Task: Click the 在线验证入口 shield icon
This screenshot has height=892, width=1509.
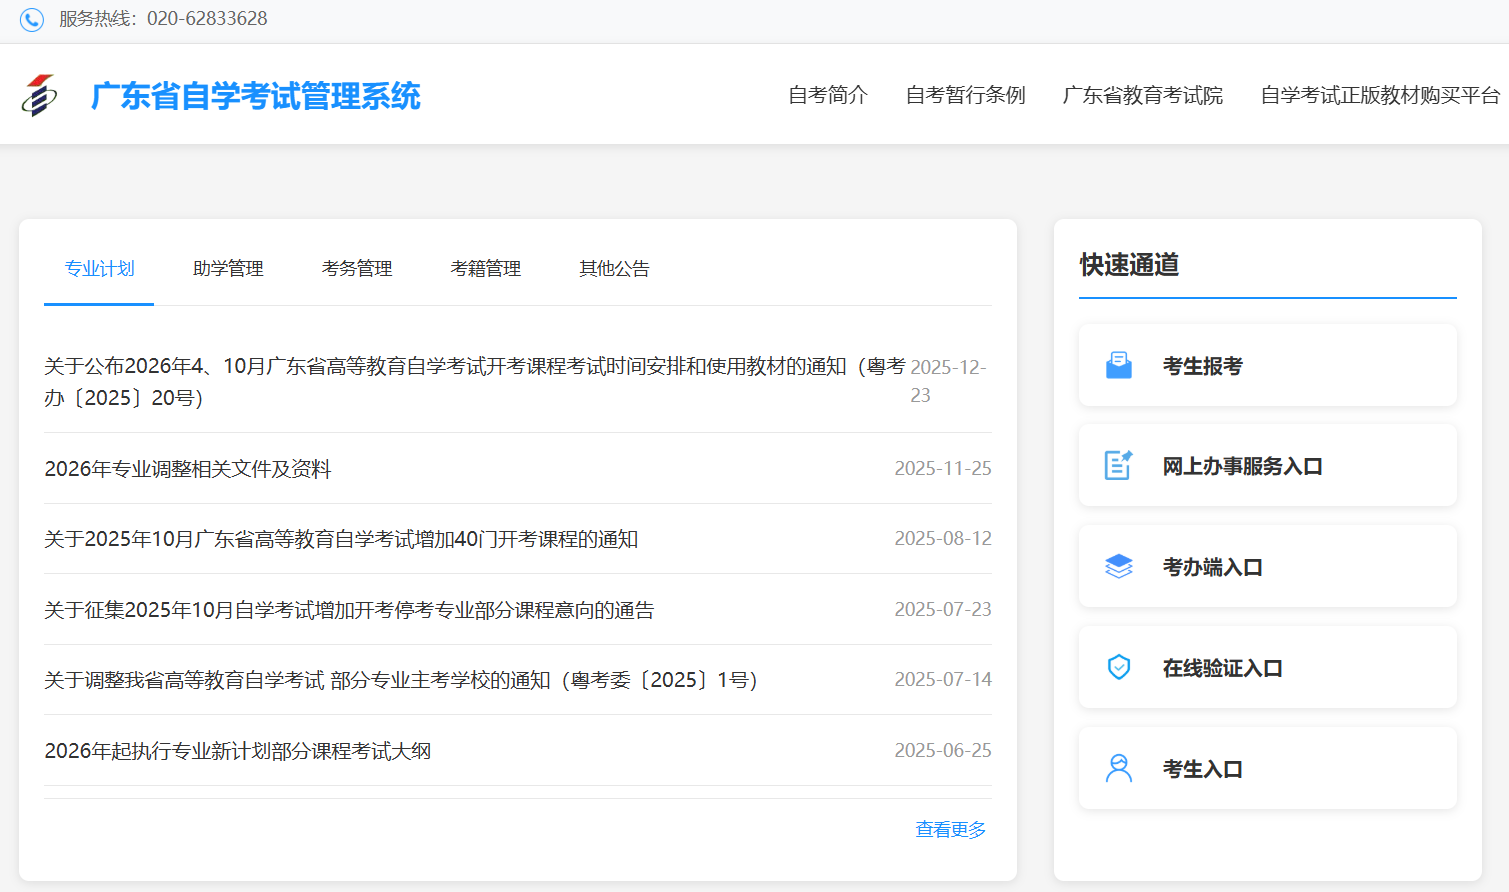Action: click(x=1117, y=667)
